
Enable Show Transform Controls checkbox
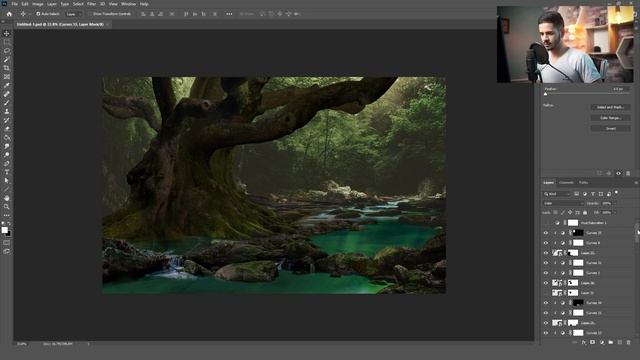click(x=90, y=14)
